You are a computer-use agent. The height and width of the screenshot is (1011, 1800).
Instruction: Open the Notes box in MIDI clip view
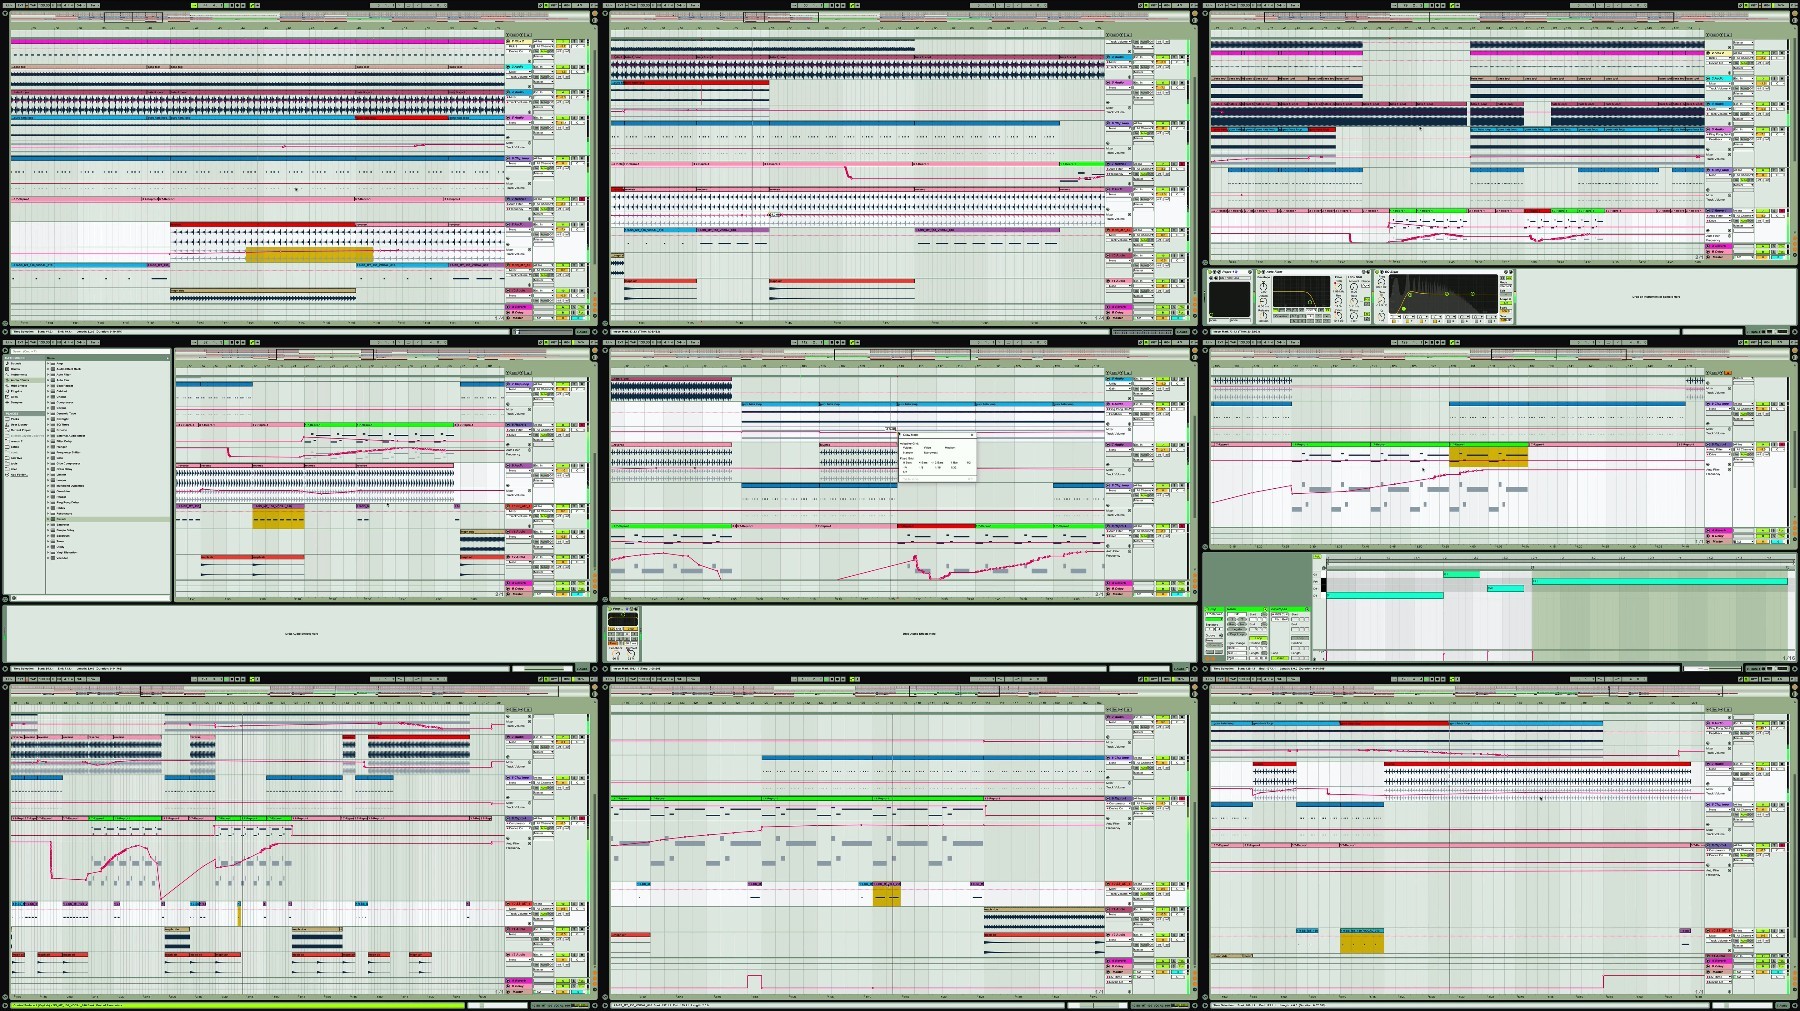pyautogui.click(x=1247, y=609)
